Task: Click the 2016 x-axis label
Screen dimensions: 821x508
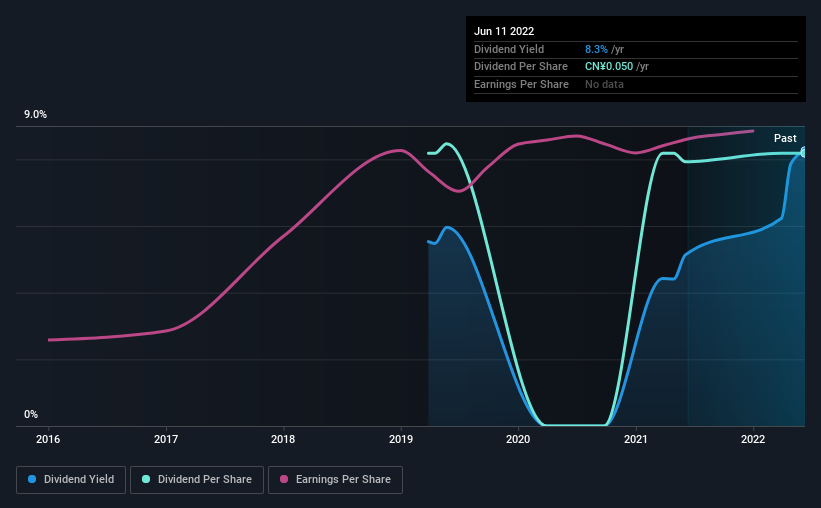Action: tap(48, 439)
